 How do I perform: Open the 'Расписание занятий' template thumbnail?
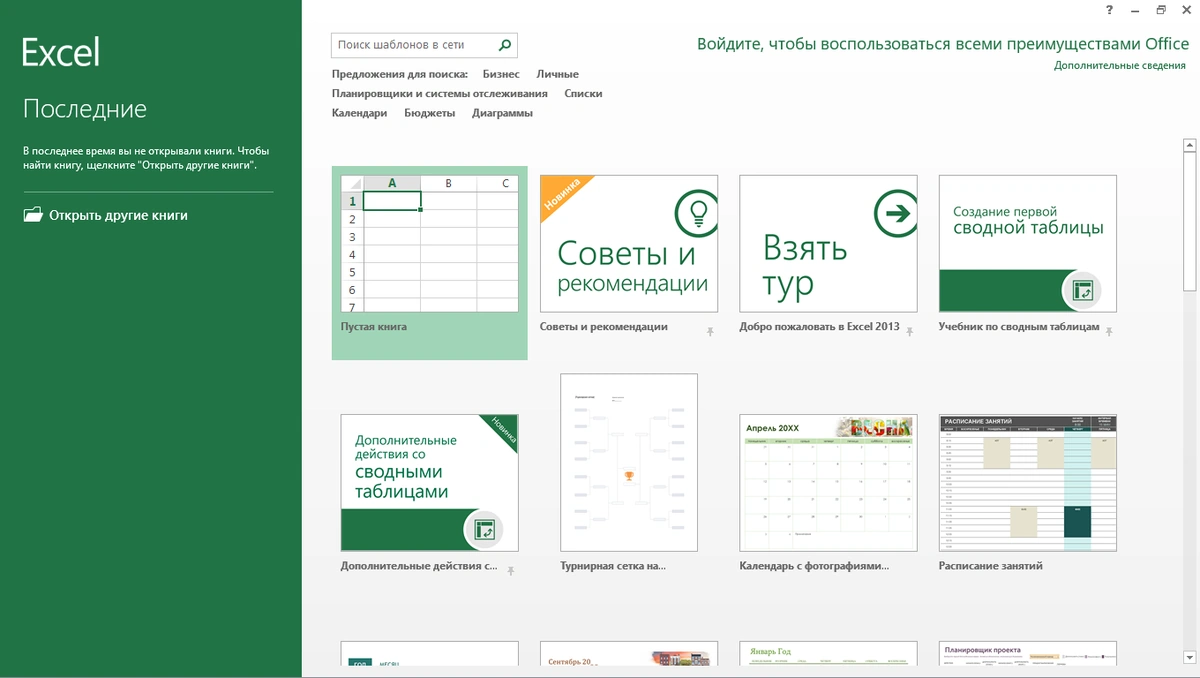coord(1028,483)
